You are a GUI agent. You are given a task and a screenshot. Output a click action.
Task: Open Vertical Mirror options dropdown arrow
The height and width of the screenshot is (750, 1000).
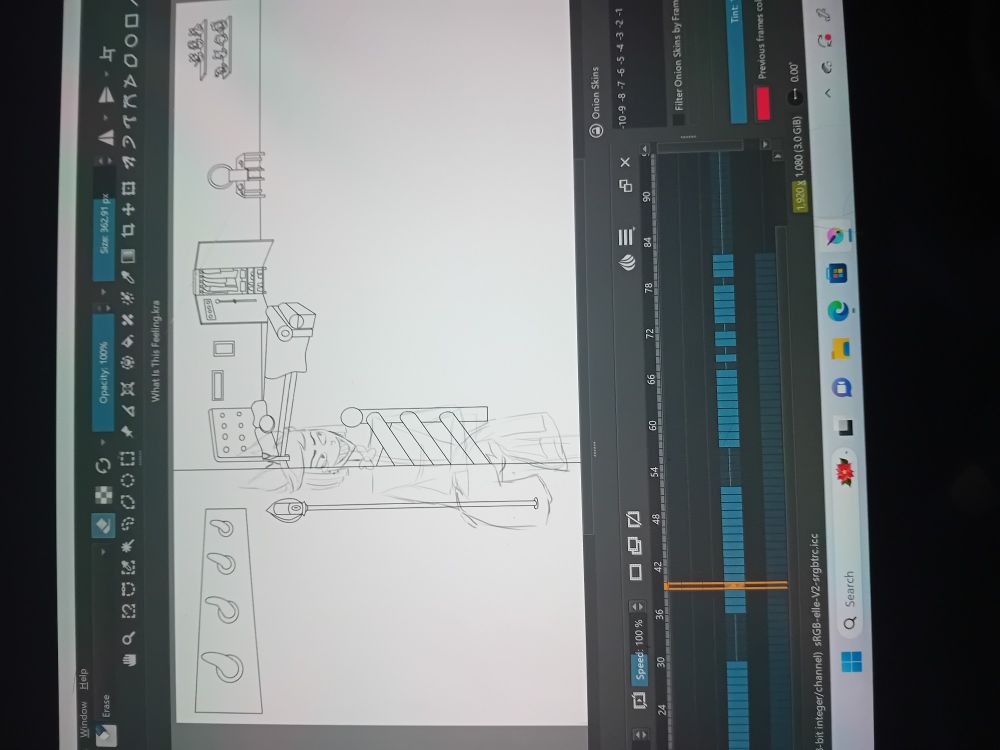[107, 73]
